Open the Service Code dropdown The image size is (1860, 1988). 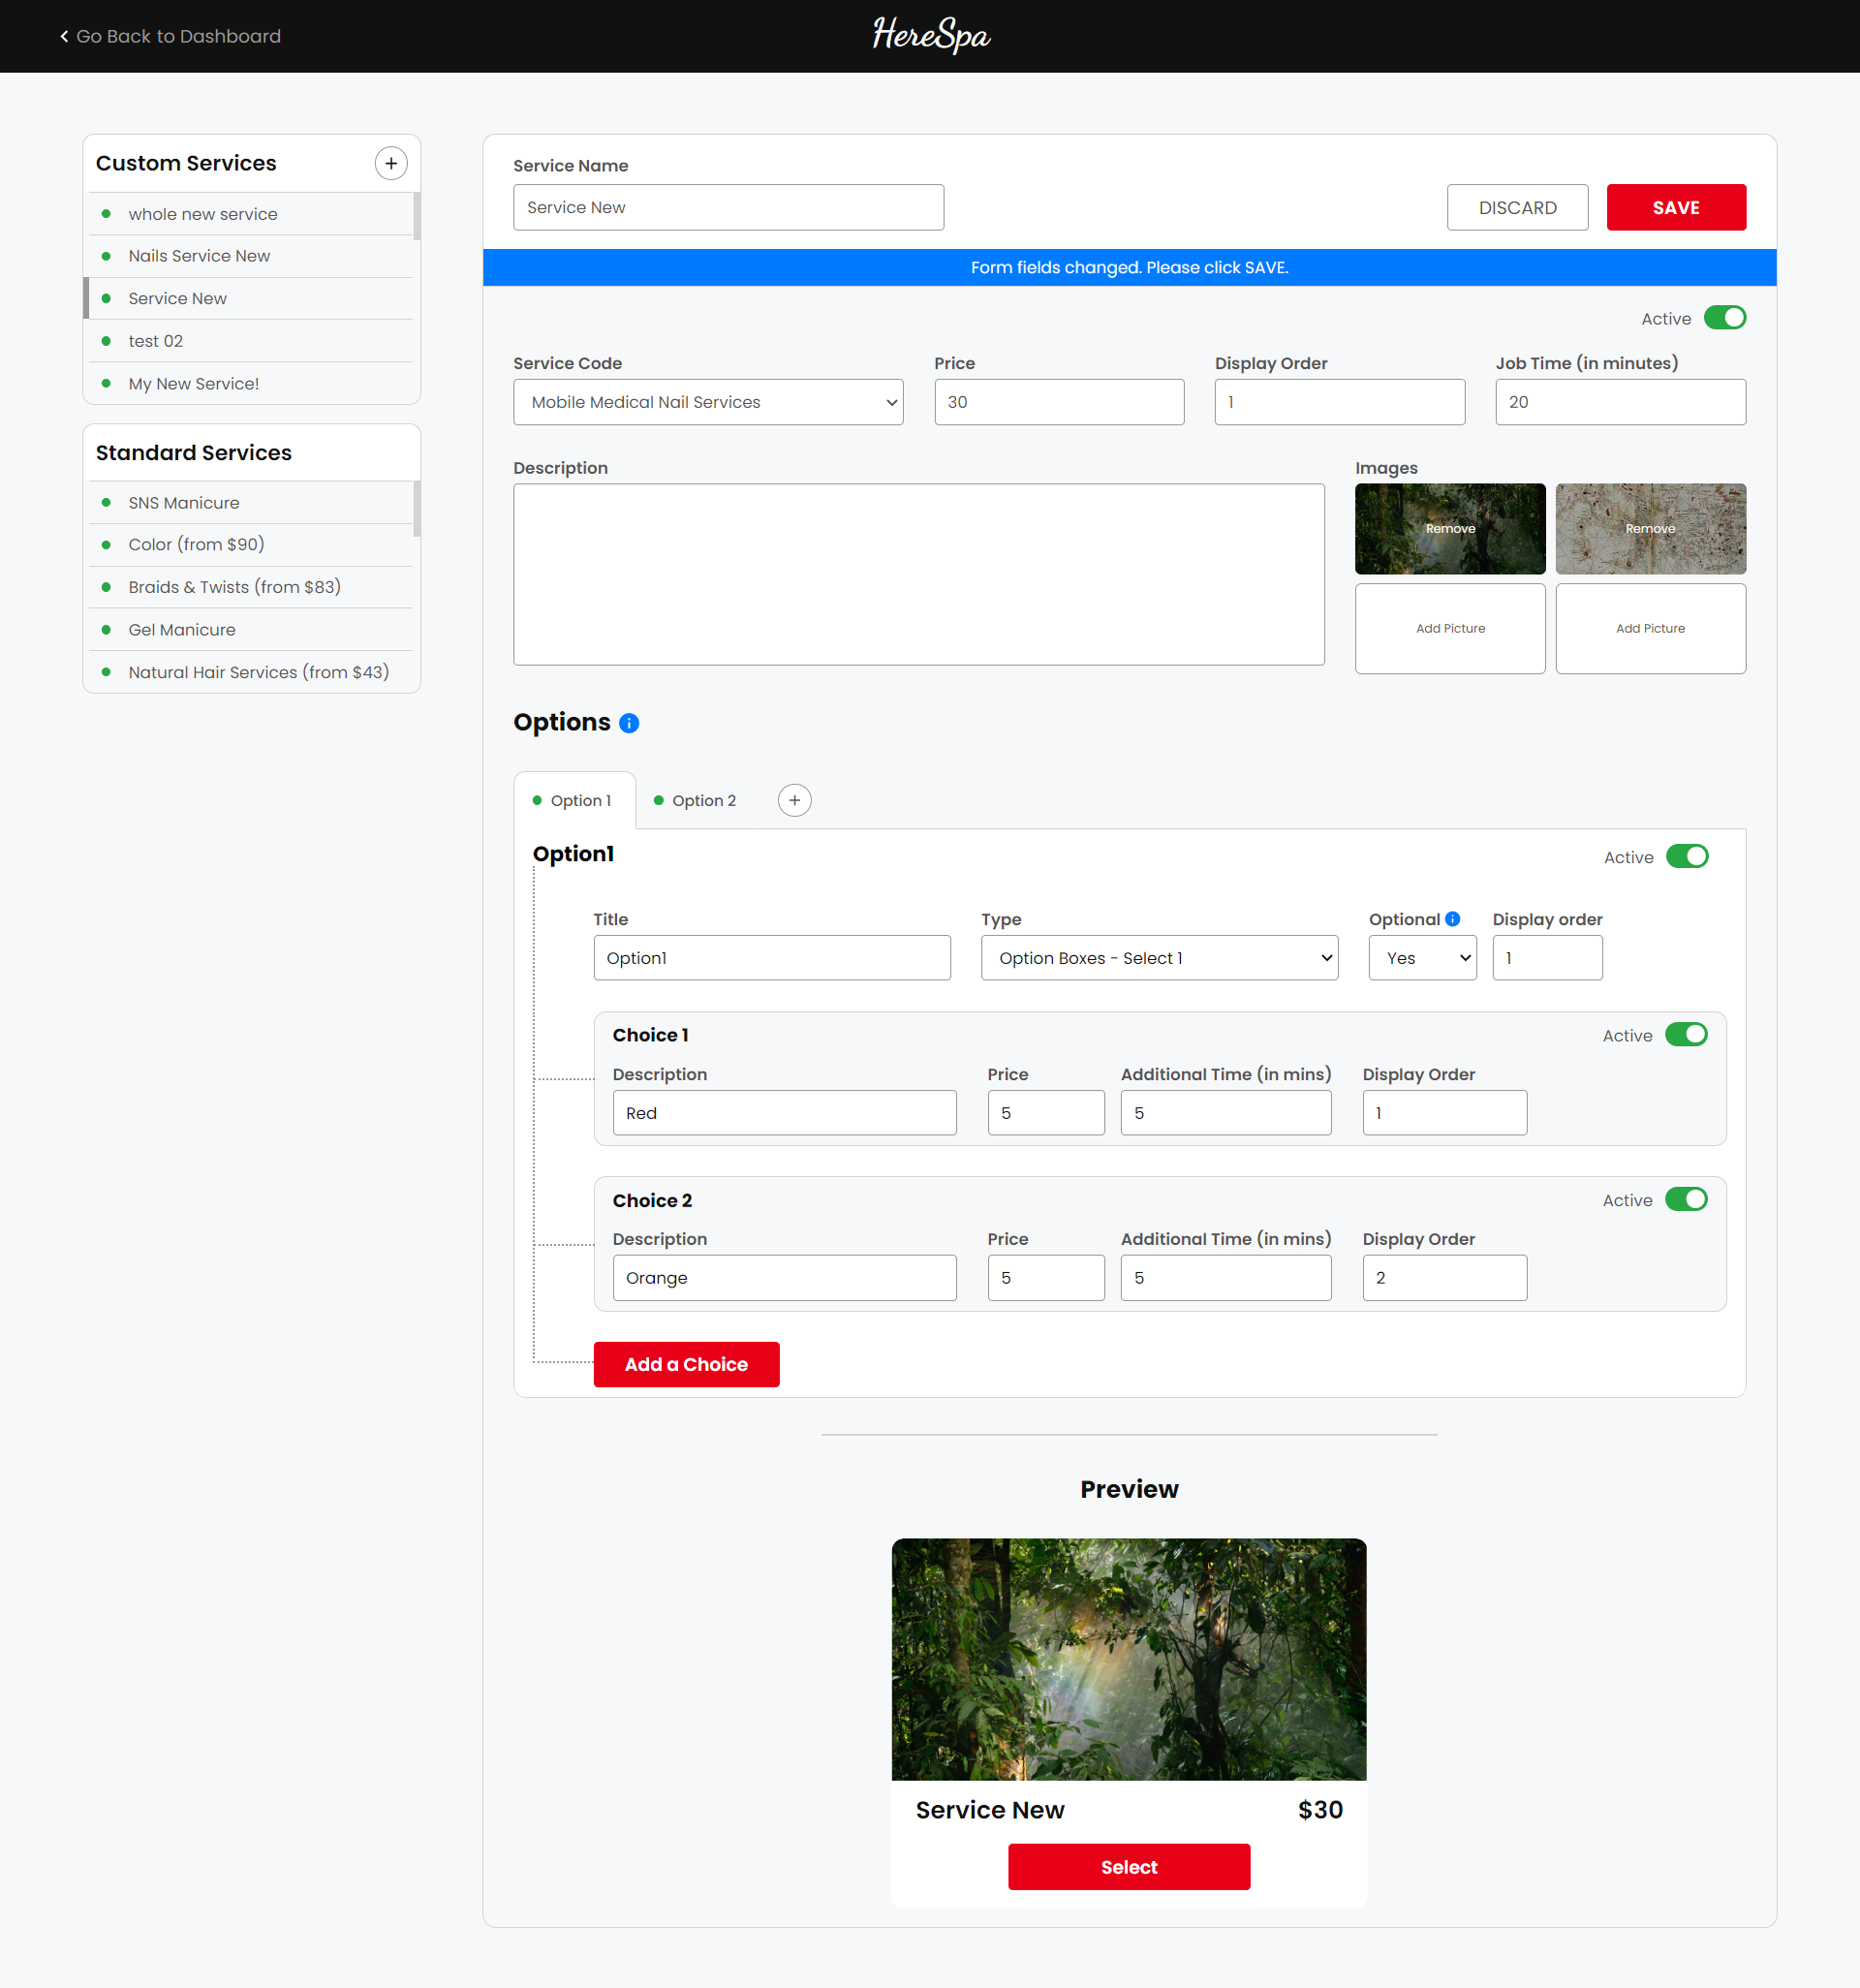(x=708, y=402)
